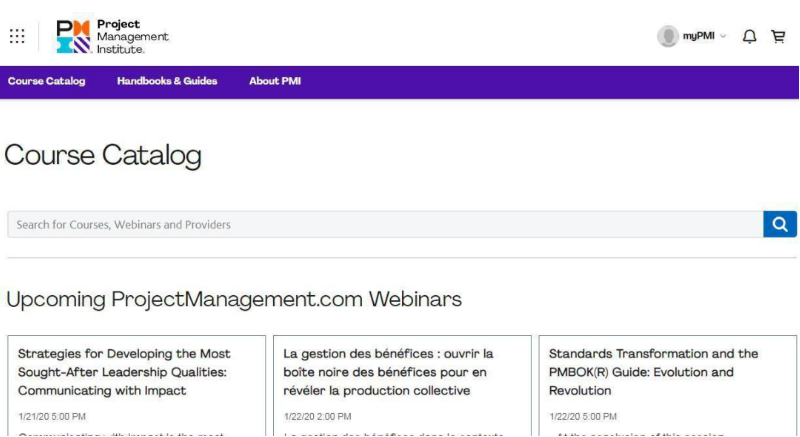Open the shopping cart
The image size is (800, 437).
(x=778, y=36)
